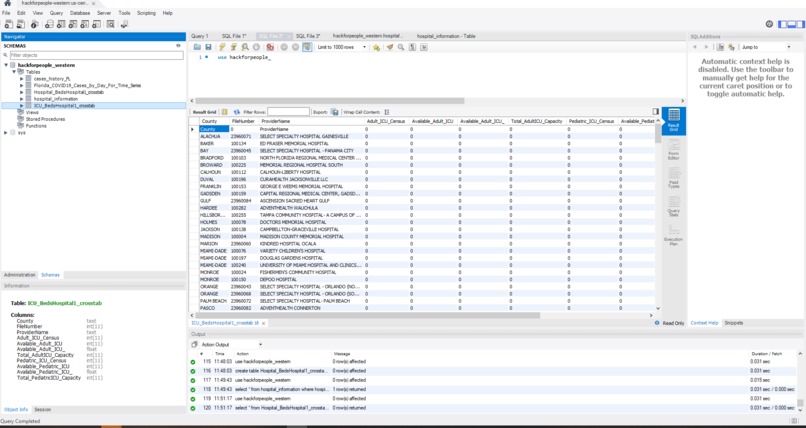Image resolution: width=806 pixels, height=428 pixels.
Task: Toggle the right SQL Additions panel visibility
Action: tap(800, 24)
